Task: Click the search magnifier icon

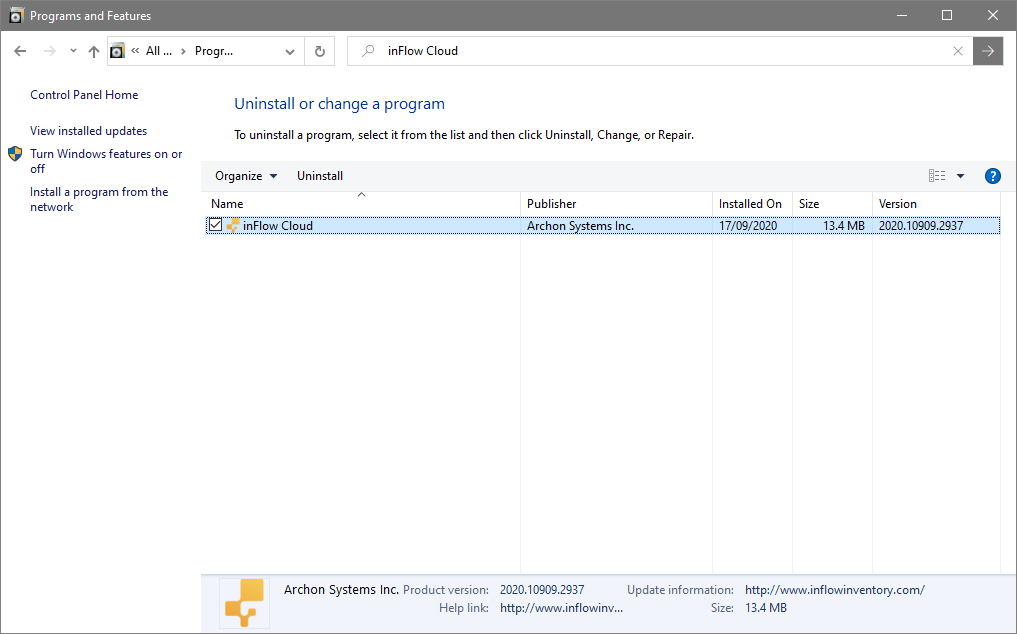Action: tap(368, 51)
